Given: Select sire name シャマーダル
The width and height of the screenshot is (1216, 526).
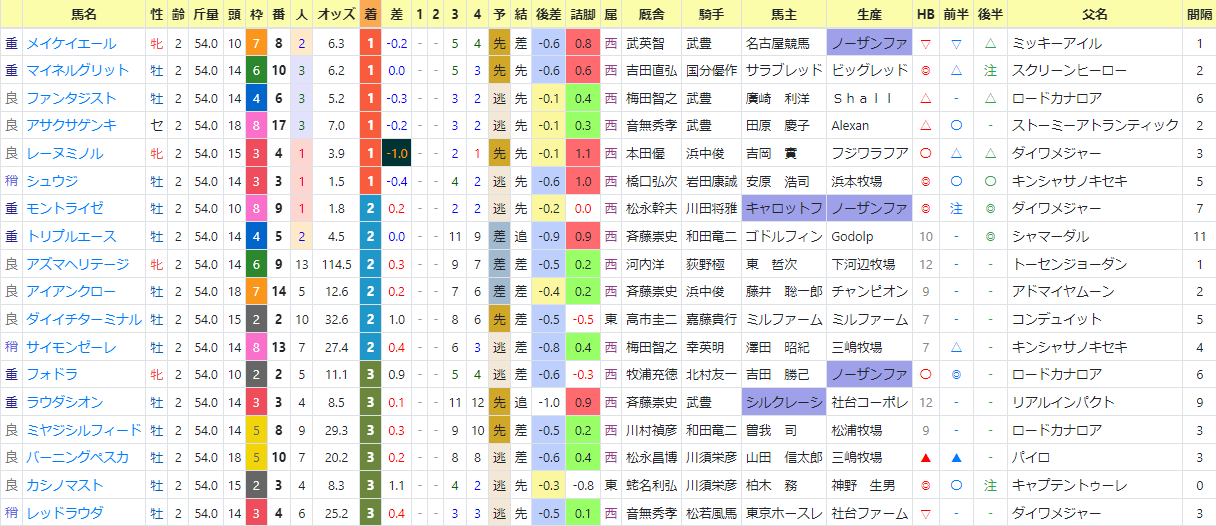Looking at the screenshot, I should point(1050,236).
